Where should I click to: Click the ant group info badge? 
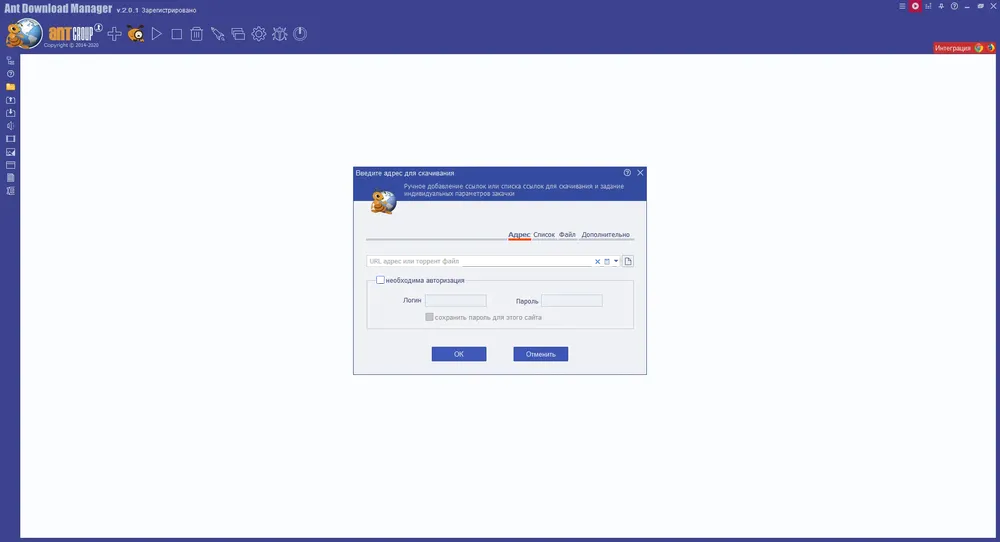[x=98, y=27]
